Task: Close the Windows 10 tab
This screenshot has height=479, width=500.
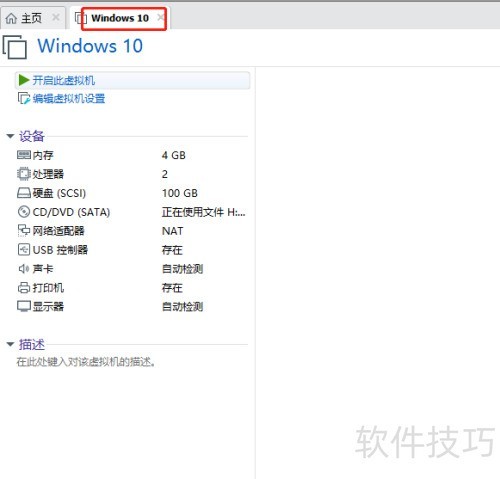Action: [161, 17]
